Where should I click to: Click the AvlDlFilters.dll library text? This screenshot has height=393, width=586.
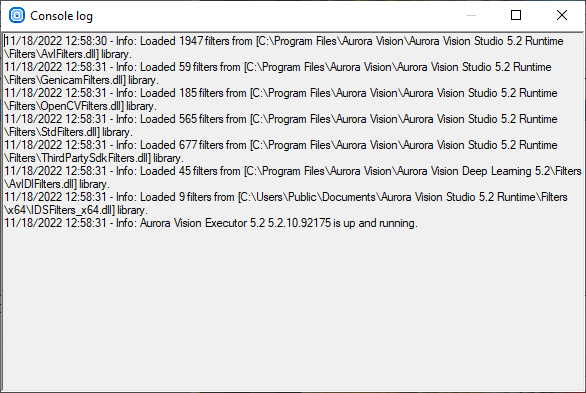pyautogui.click(x=57, y=184)
